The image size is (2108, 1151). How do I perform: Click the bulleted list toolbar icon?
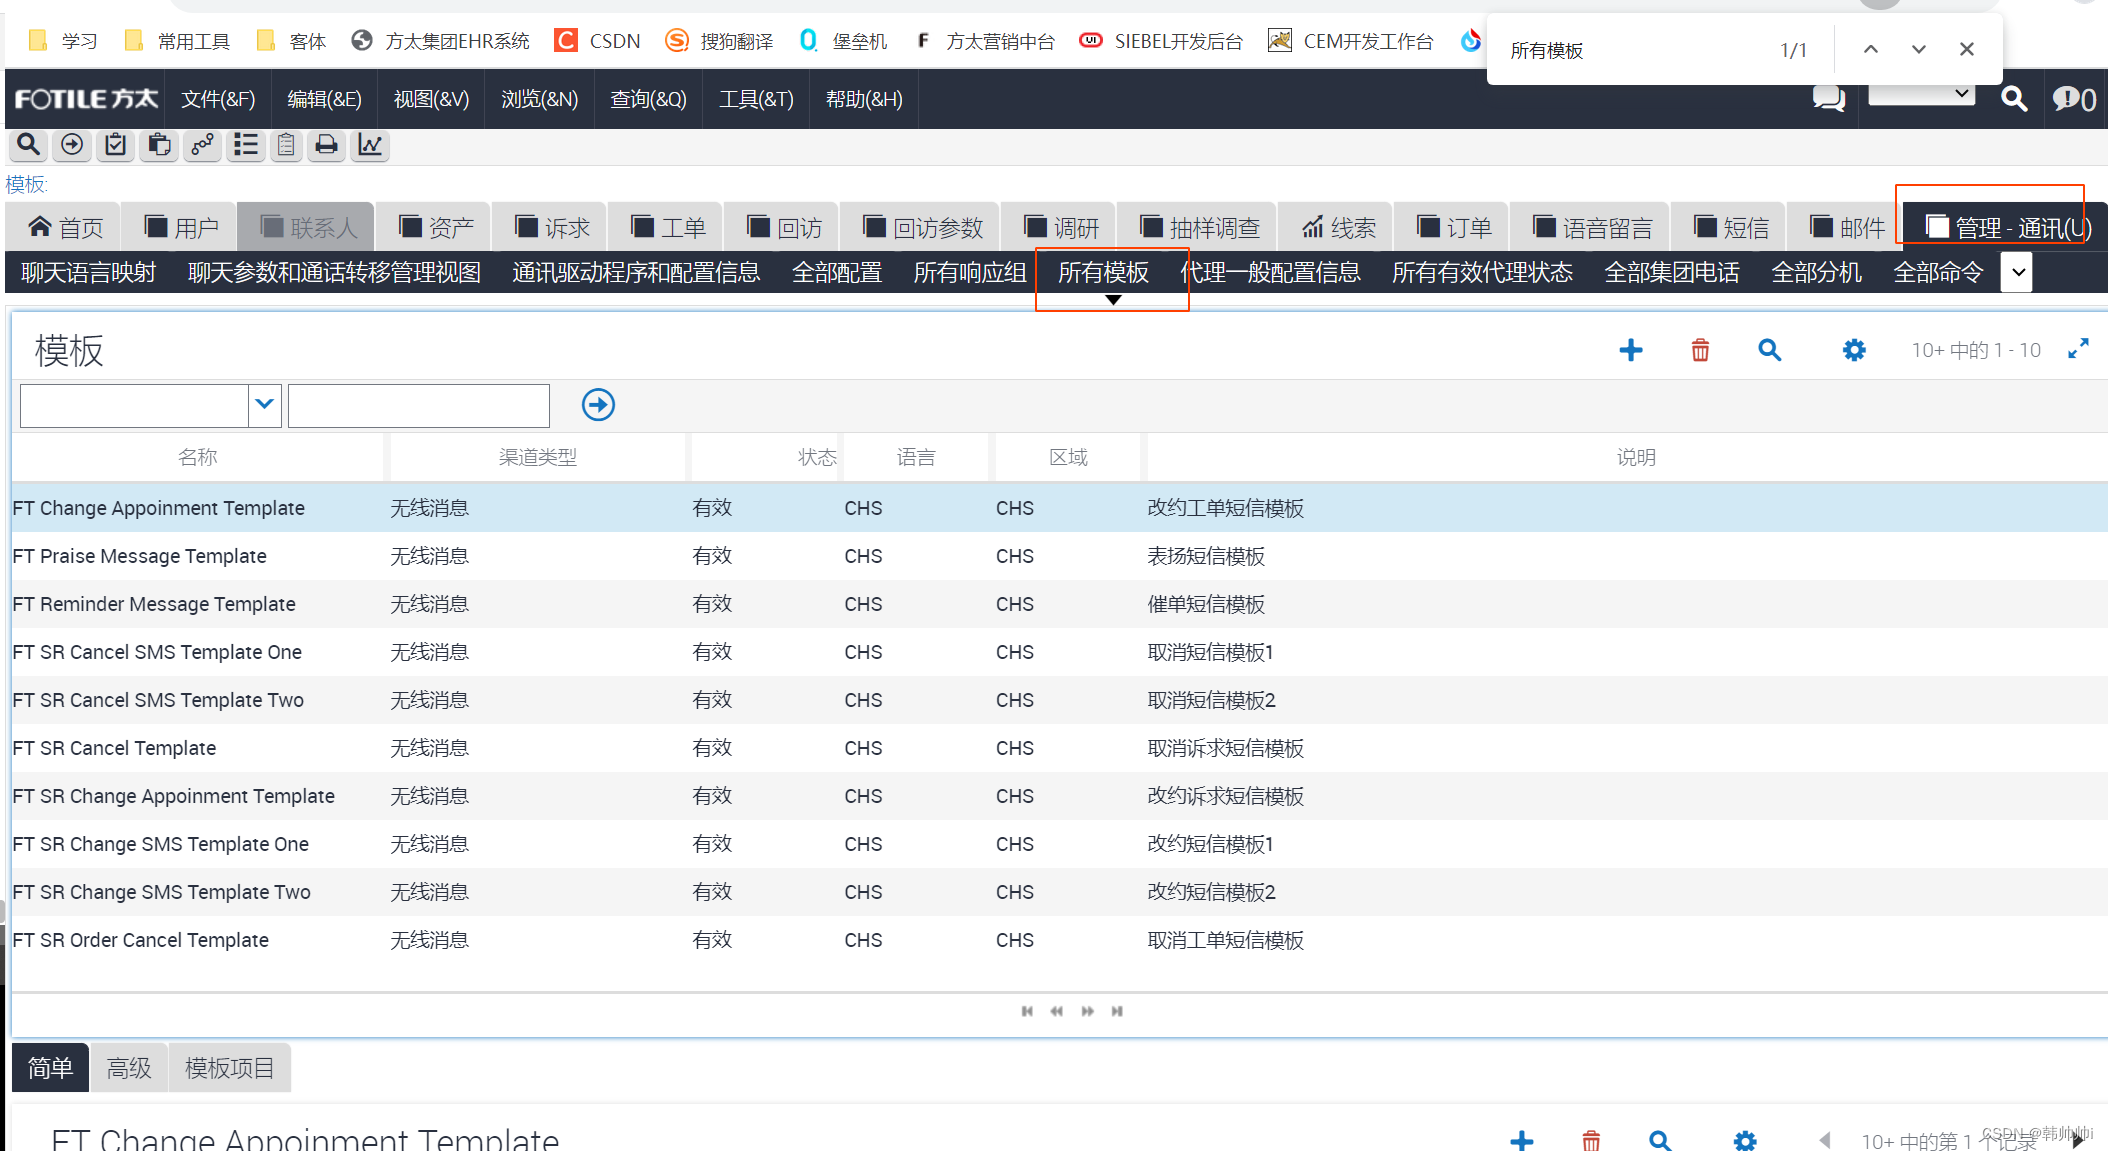pyautogui.click(x=245, y=146)
